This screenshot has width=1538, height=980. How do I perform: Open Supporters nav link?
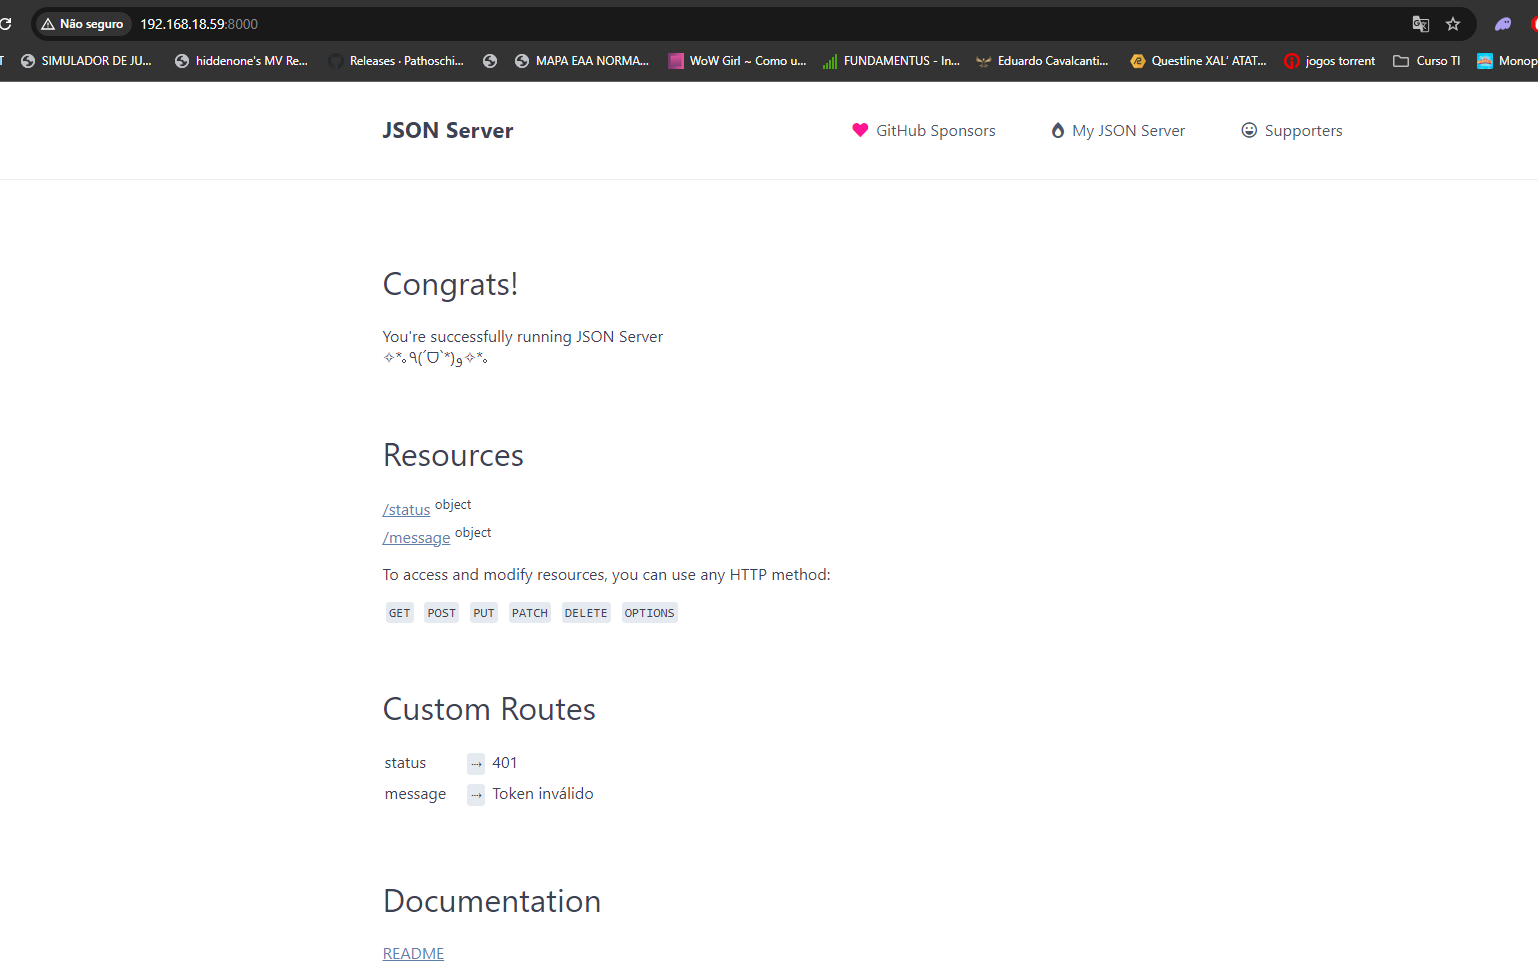click(x=1292, y=131)
